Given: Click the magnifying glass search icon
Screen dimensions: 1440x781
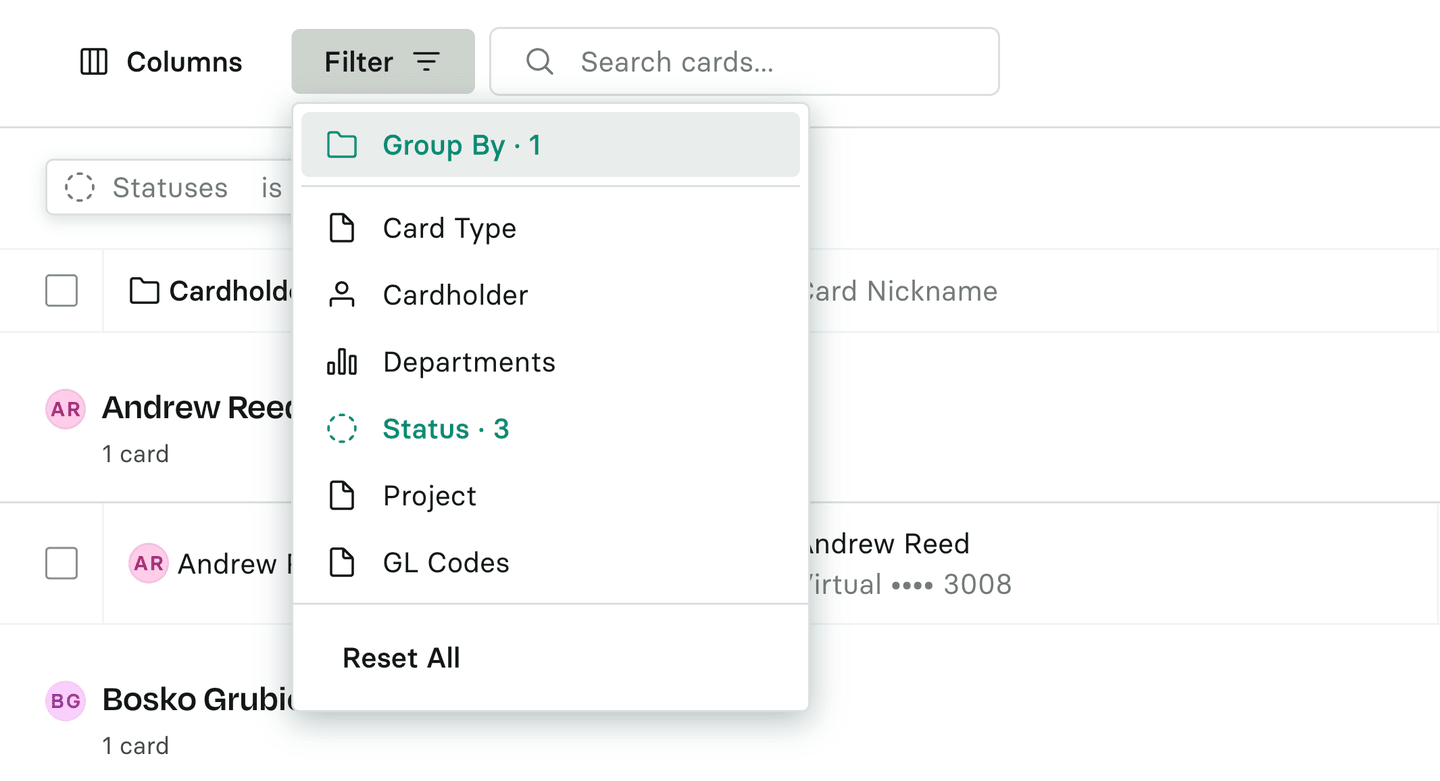Looking at the screenshot, I should click(540, 62).
